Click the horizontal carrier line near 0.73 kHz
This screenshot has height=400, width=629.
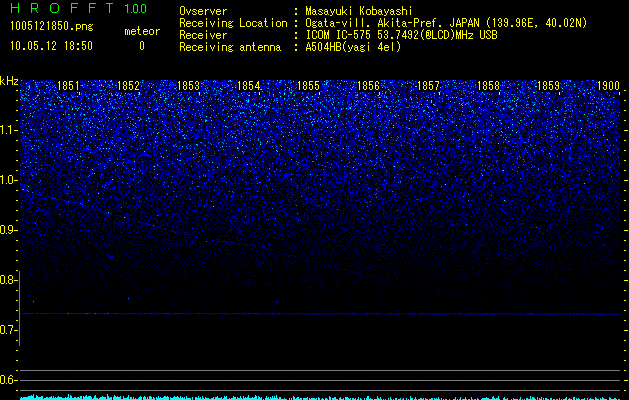(320, 314)
